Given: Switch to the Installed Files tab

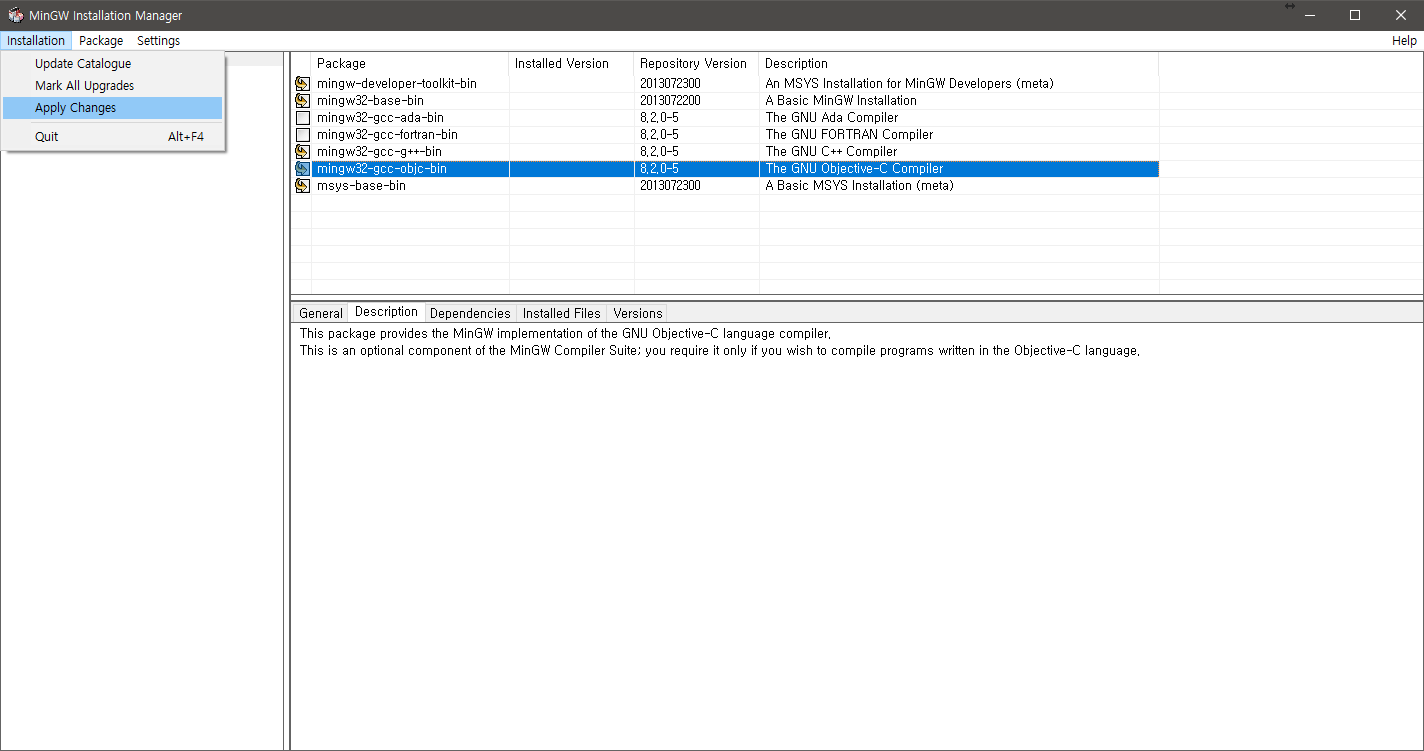Looking at the screenshot, I should coord(561,313).
